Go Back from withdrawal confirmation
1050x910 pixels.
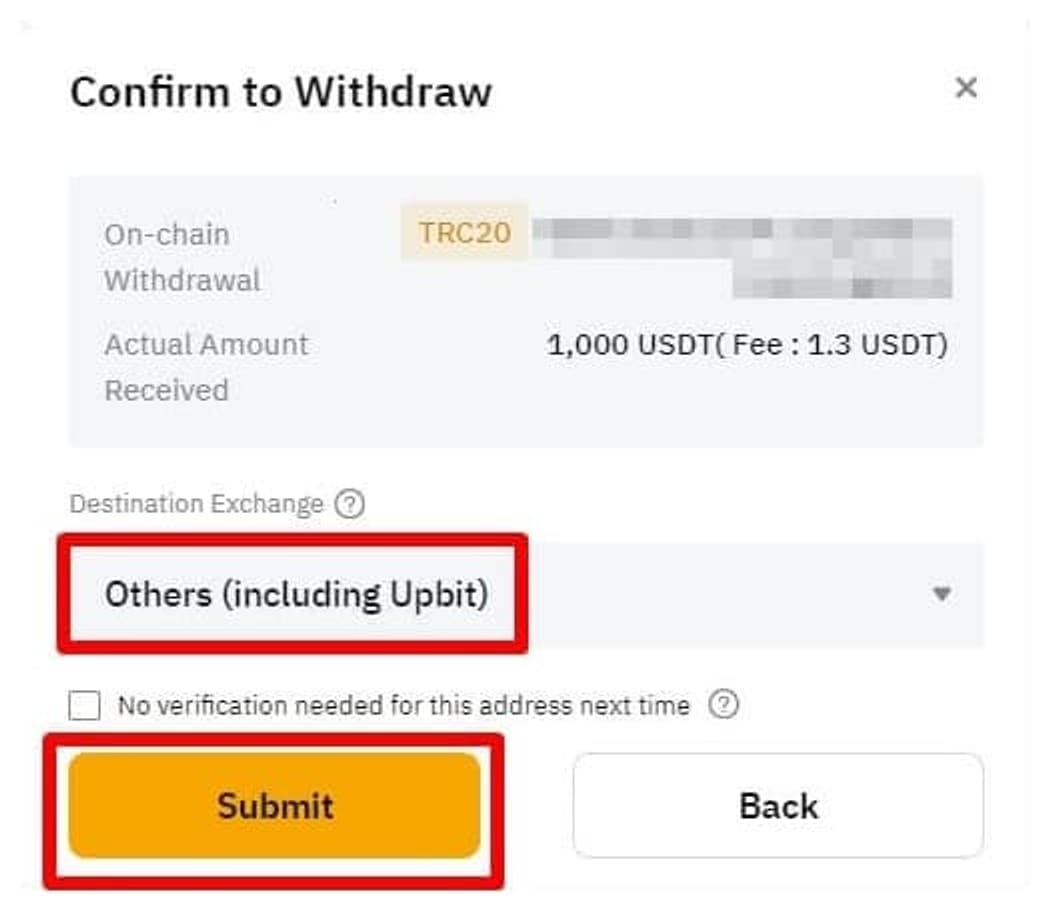coord(778,806)
